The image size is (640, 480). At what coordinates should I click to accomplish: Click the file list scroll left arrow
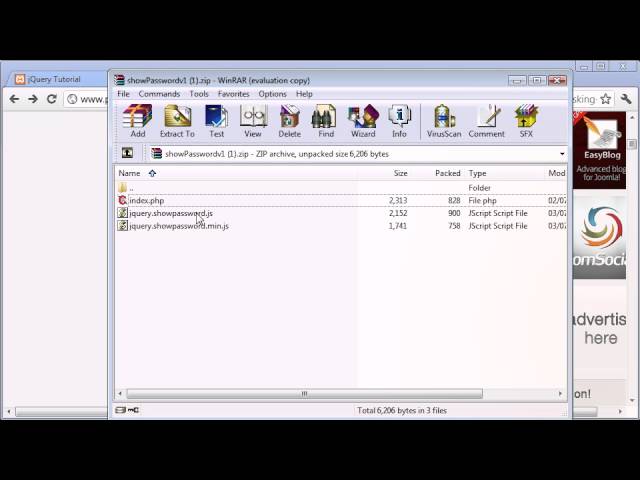click(x=120, y=393)
